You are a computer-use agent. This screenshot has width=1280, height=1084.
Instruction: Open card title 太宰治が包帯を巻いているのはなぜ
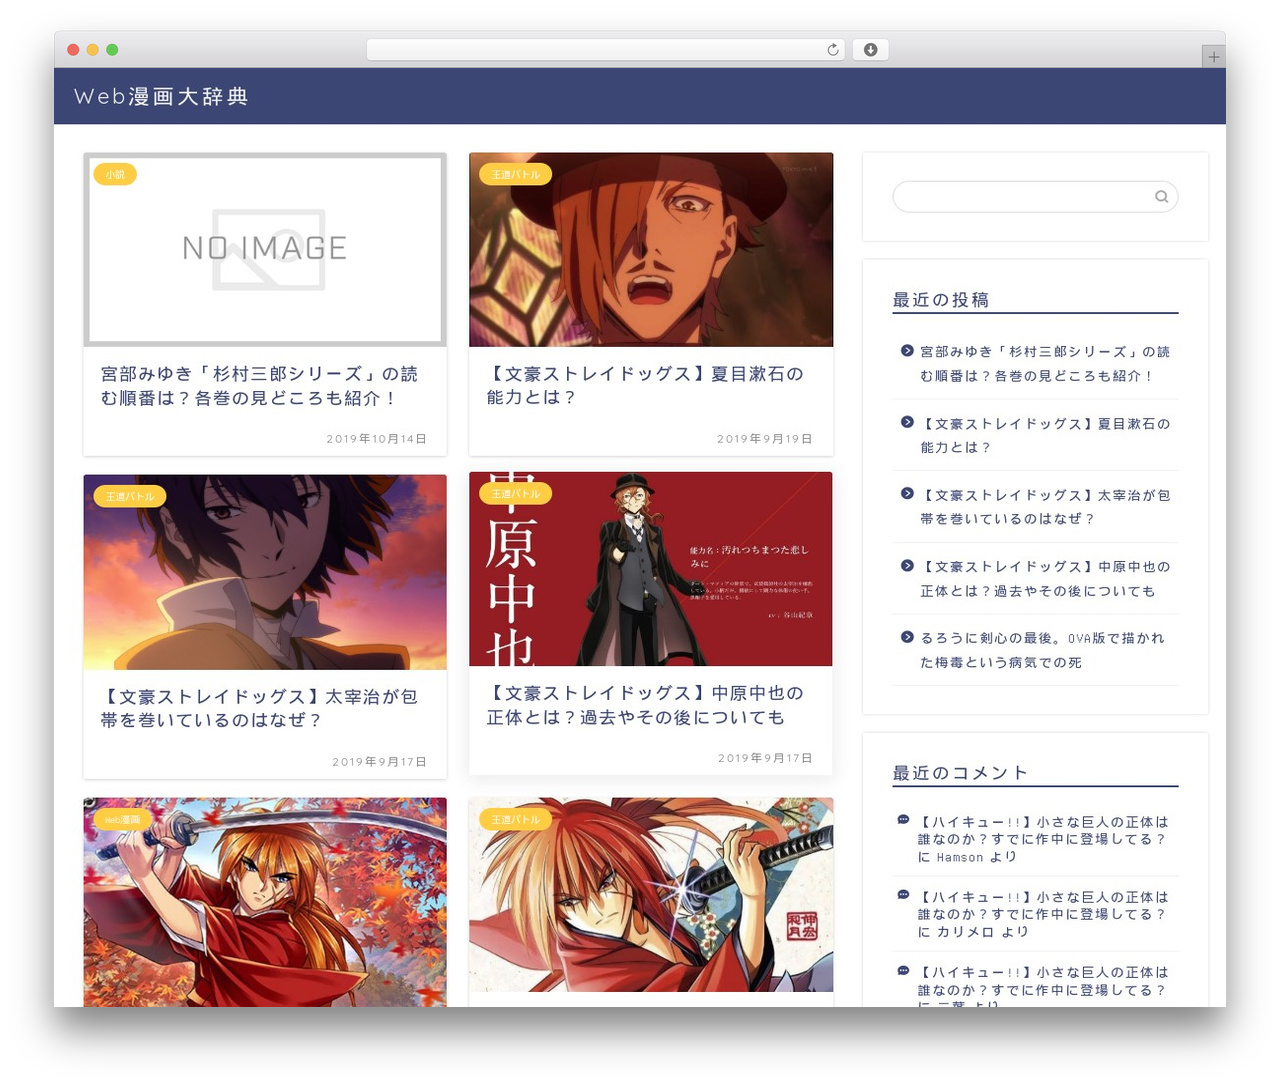pyautogui.click(x=259, y=708)
